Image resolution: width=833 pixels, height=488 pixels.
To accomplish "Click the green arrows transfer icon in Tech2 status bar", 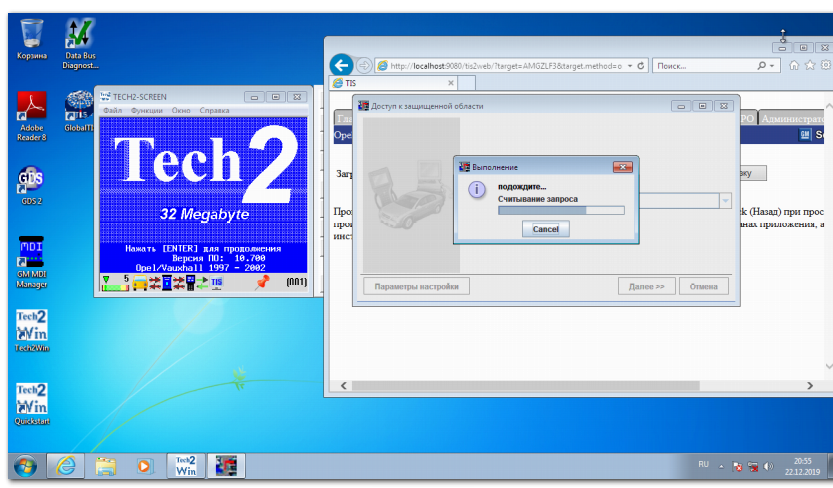I will point(202,282).
